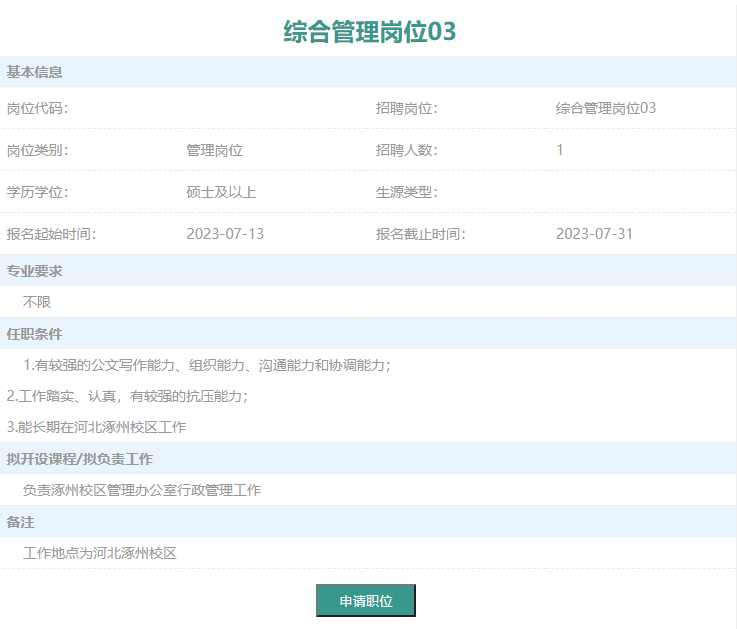
Task: Select the 招聘岗位 value 综合管理岗位03
Action: (x=606, y=108)
